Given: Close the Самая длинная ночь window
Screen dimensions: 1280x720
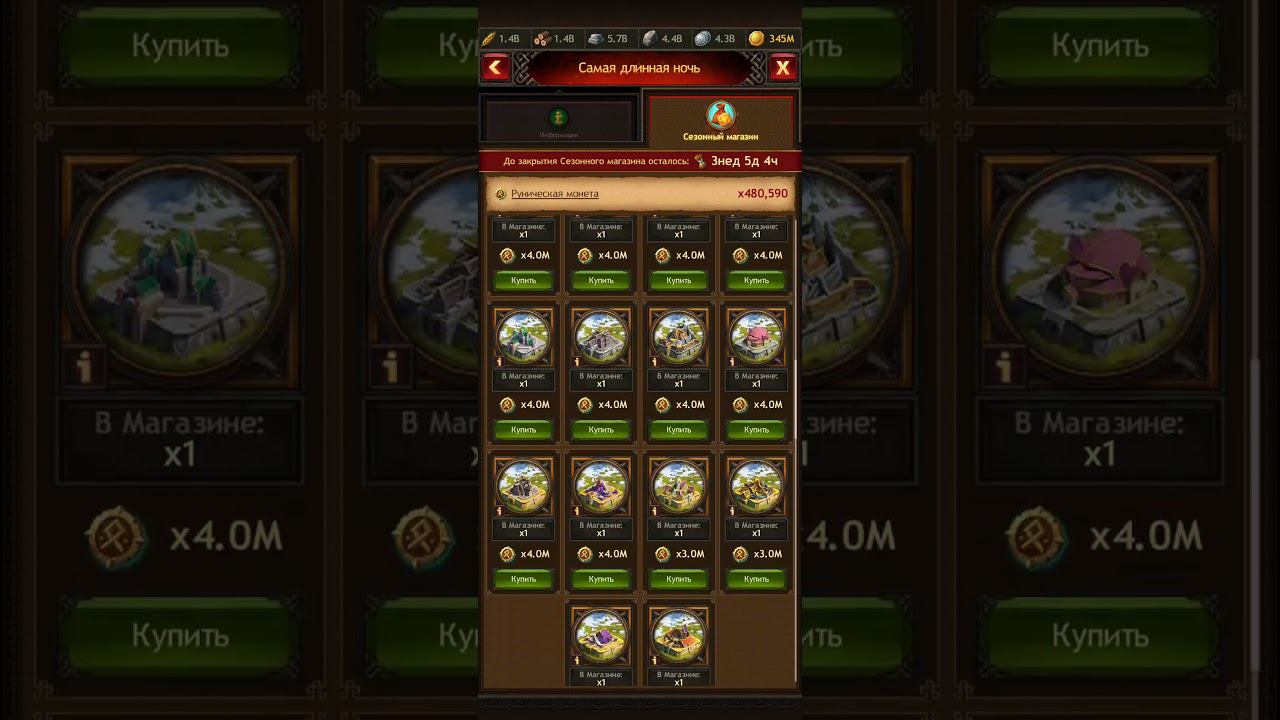Looking at the screenshot, I should 782,68.
